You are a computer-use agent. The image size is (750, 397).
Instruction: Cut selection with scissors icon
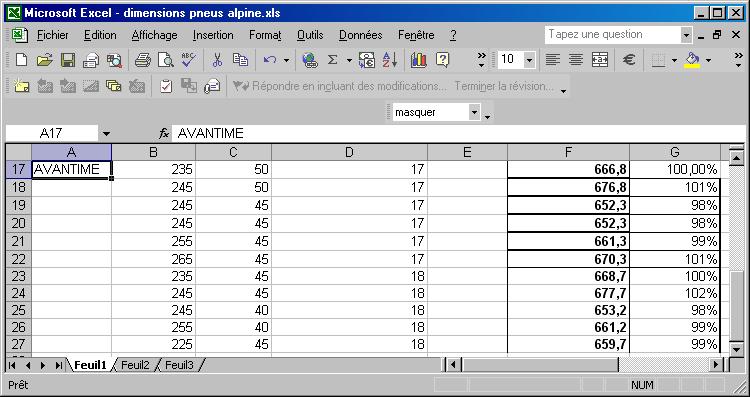[x=217, y=60]
